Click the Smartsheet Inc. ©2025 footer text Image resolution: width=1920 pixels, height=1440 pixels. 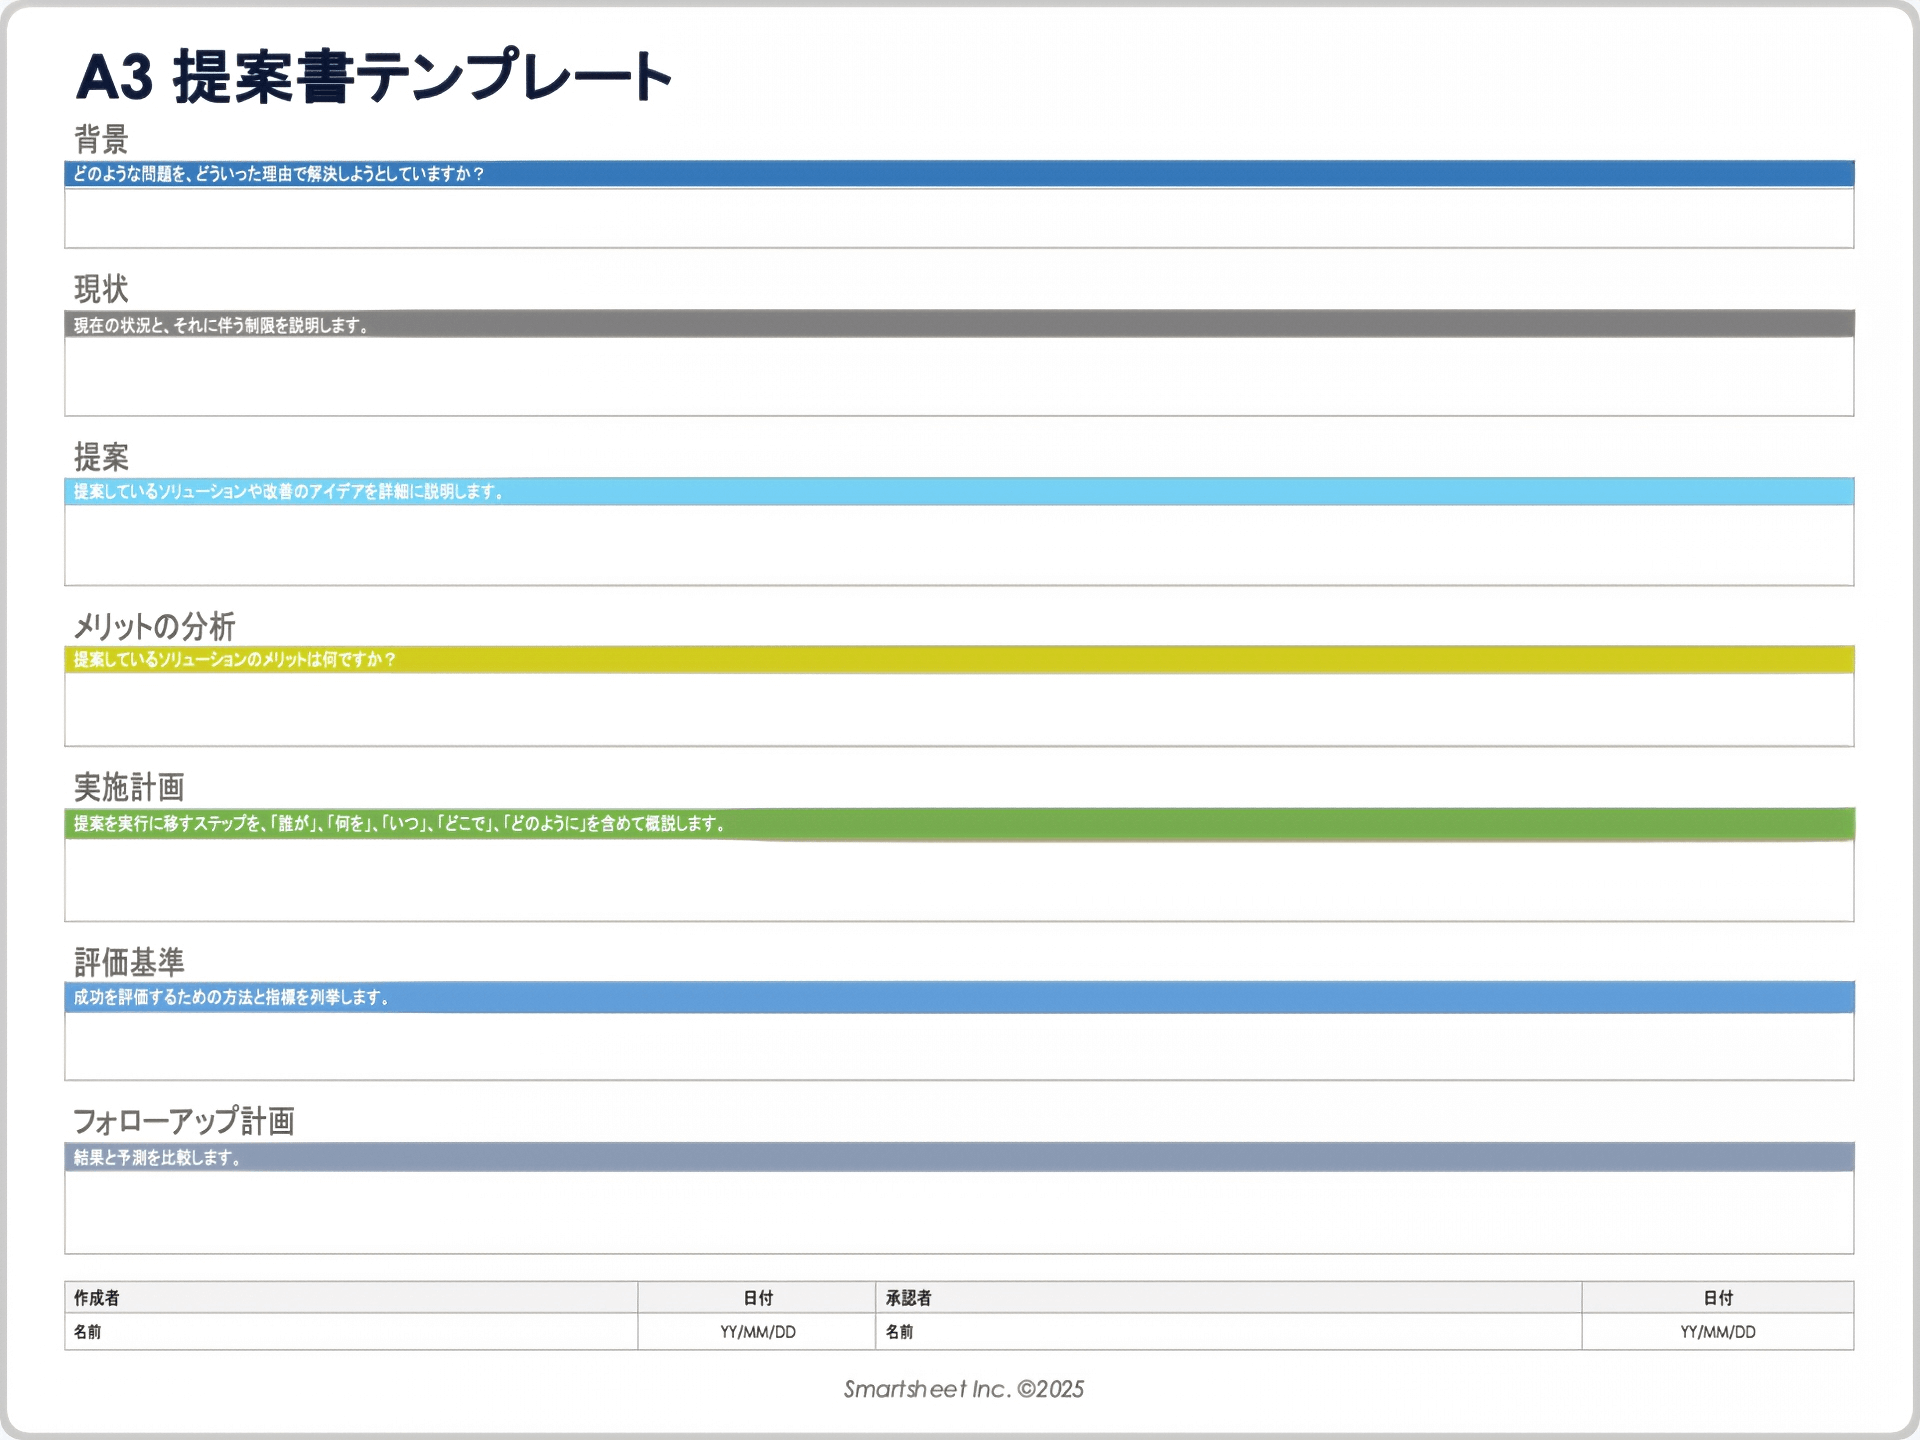(x=963, y=1389)
